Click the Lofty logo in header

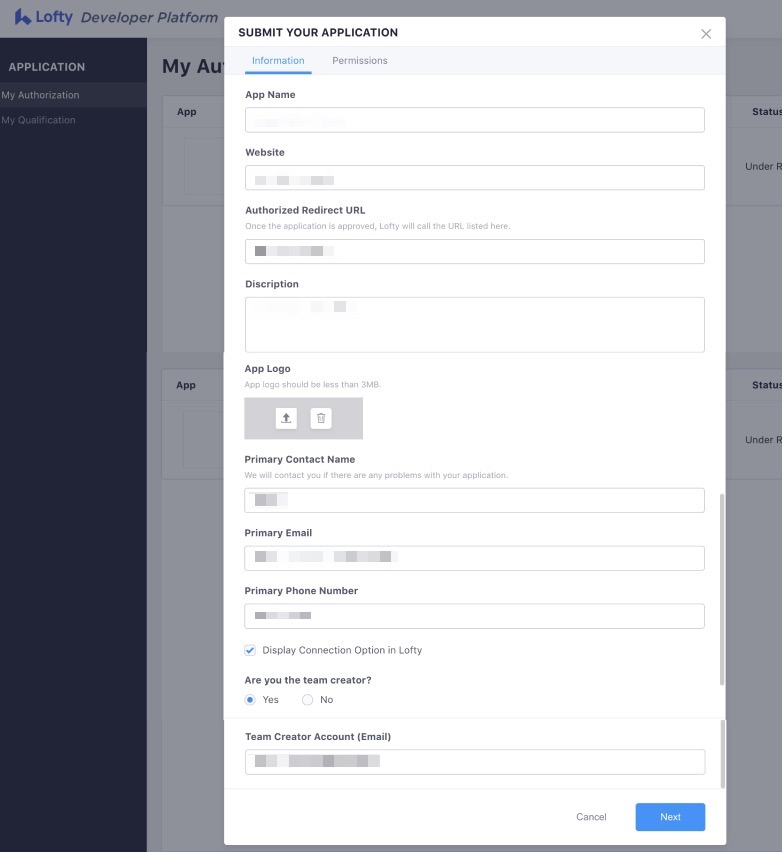44,17
